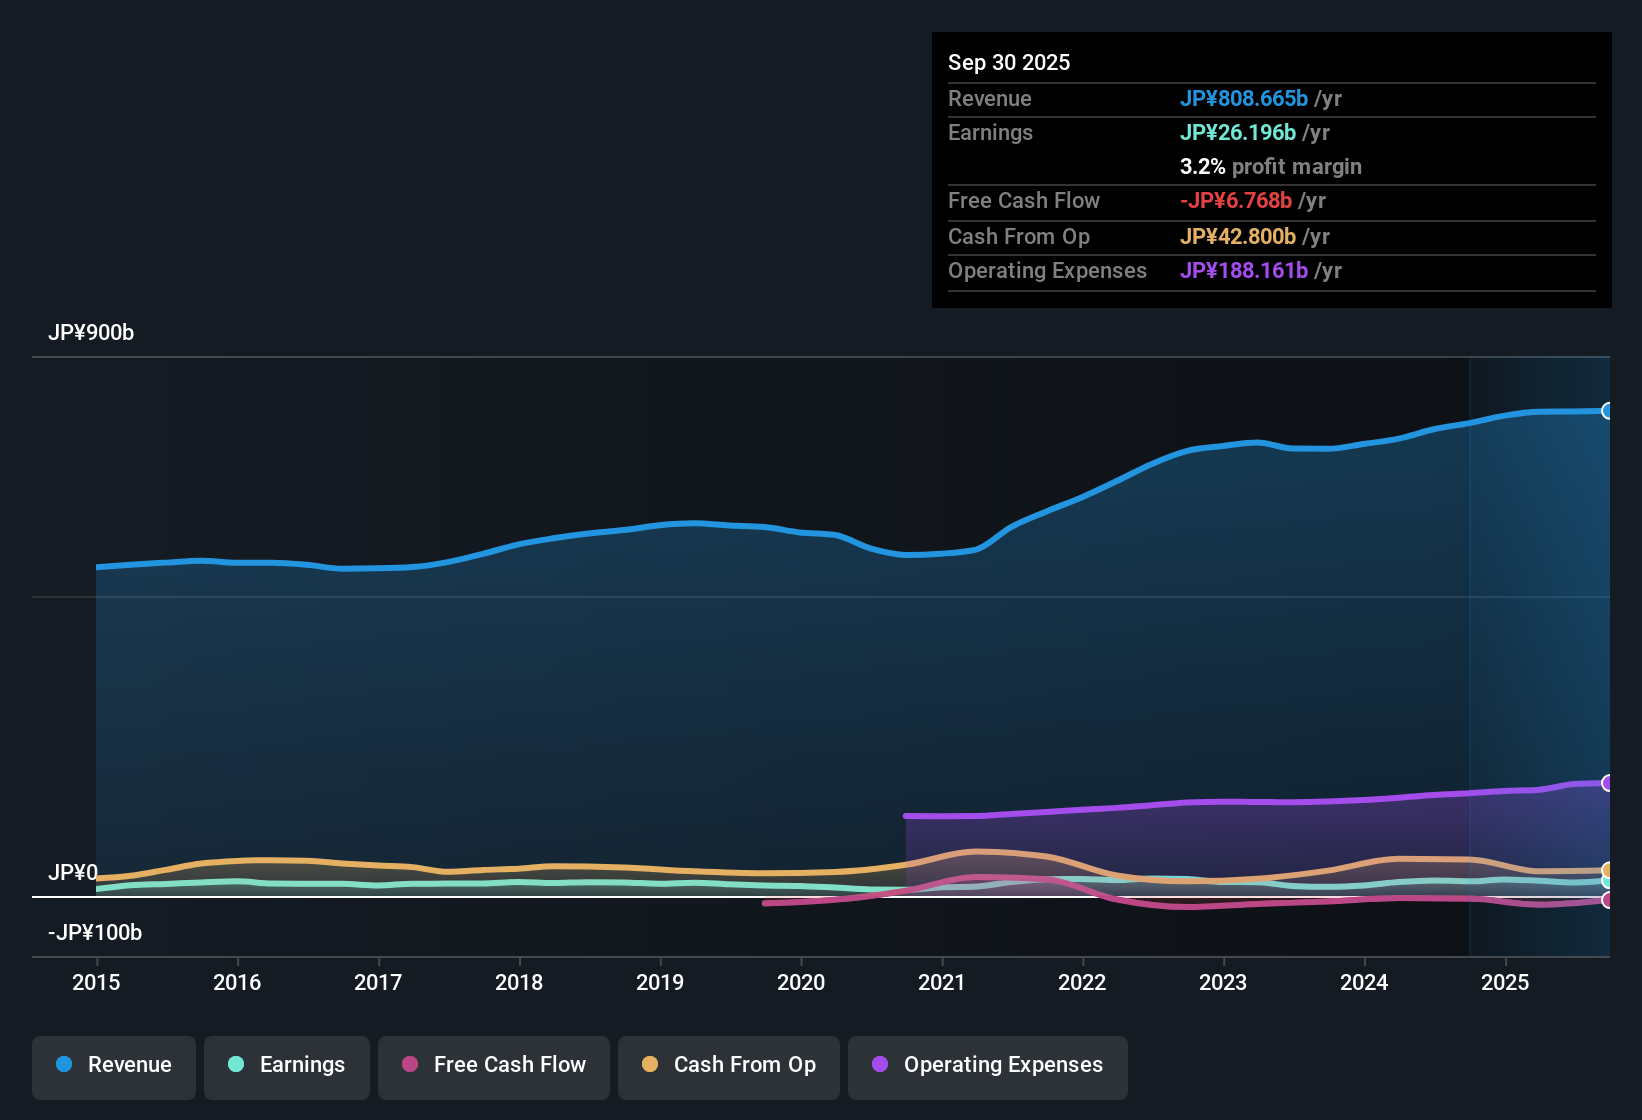Click the JP¥900b axis label
This screenshot has height=1120, width=1642.
click(x=91, y=333)
